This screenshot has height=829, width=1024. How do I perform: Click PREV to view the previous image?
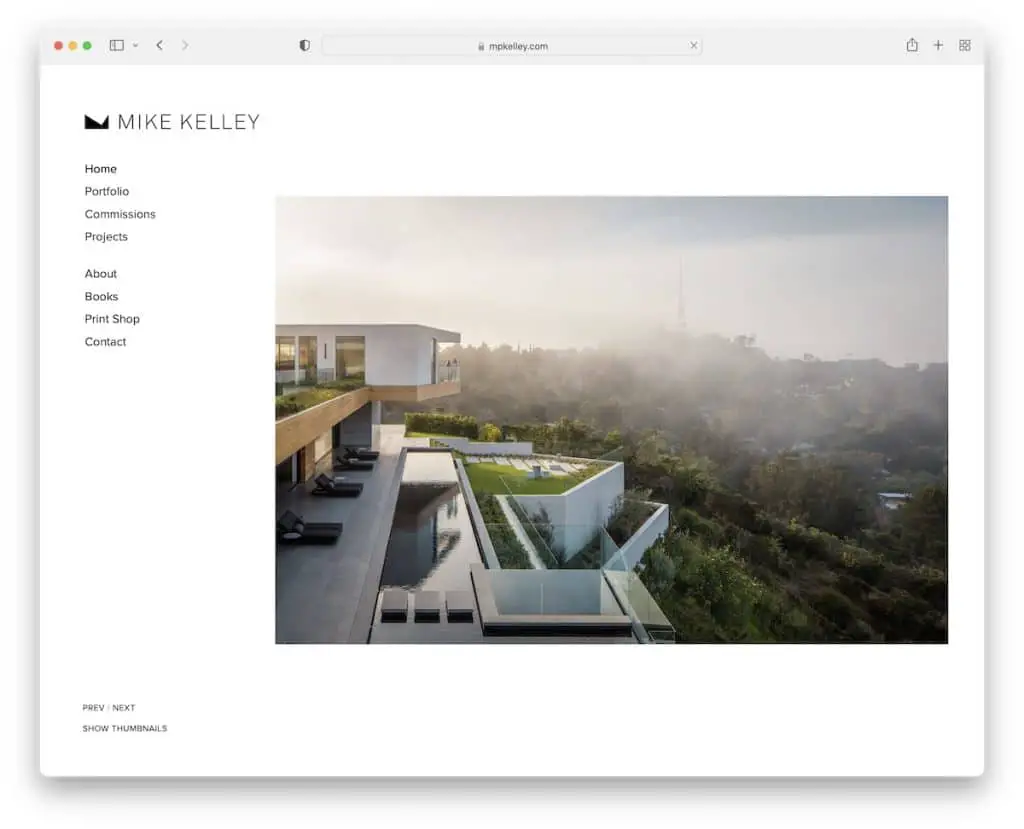[93, 707]
